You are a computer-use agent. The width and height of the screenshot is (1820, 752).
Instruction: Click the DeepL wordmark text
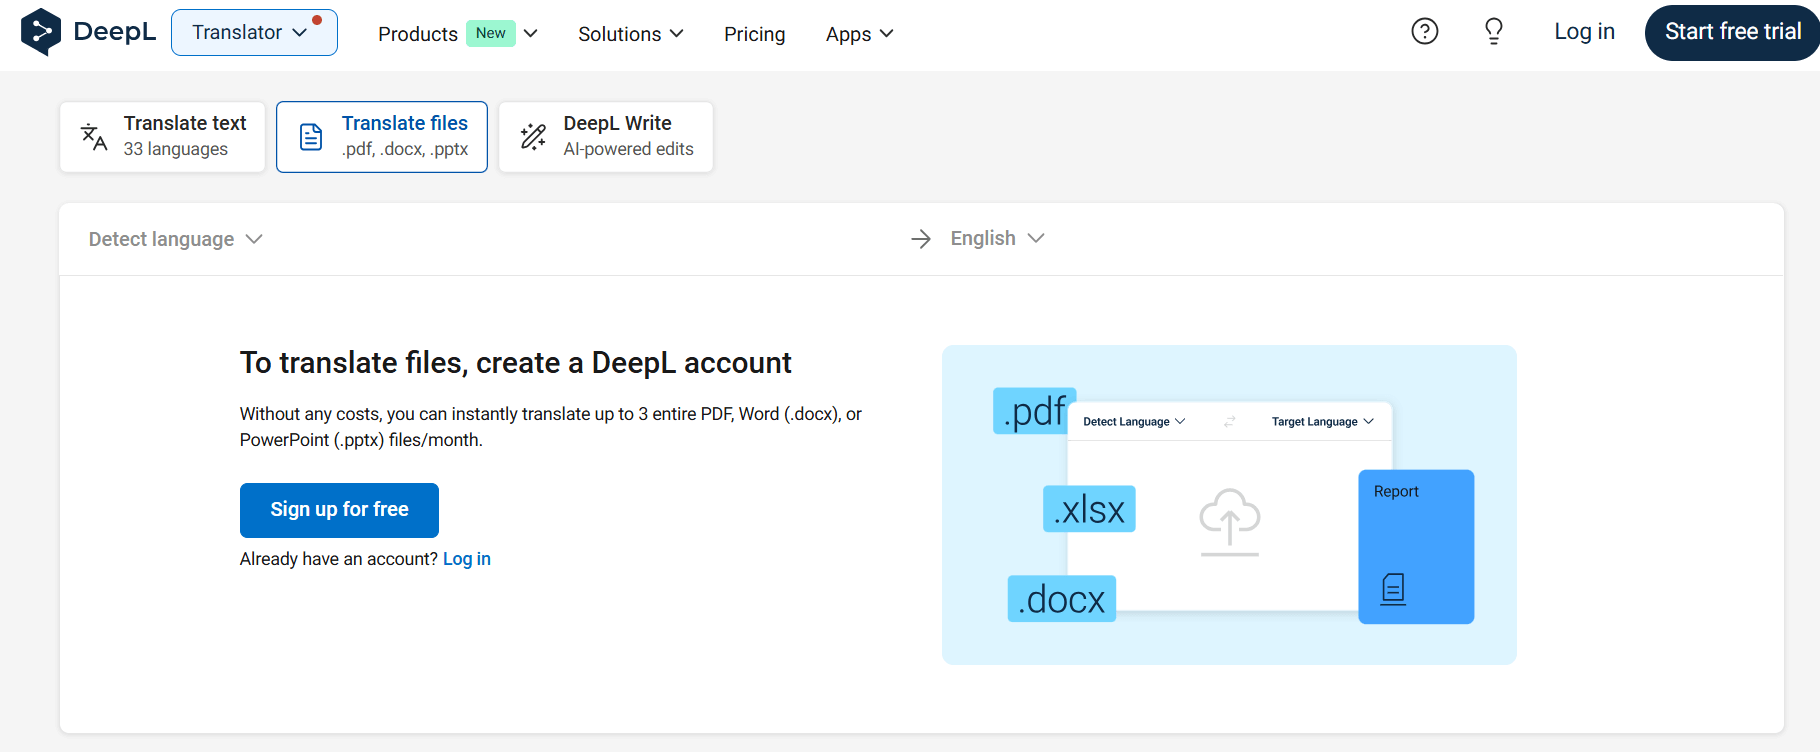click(115, 32)
